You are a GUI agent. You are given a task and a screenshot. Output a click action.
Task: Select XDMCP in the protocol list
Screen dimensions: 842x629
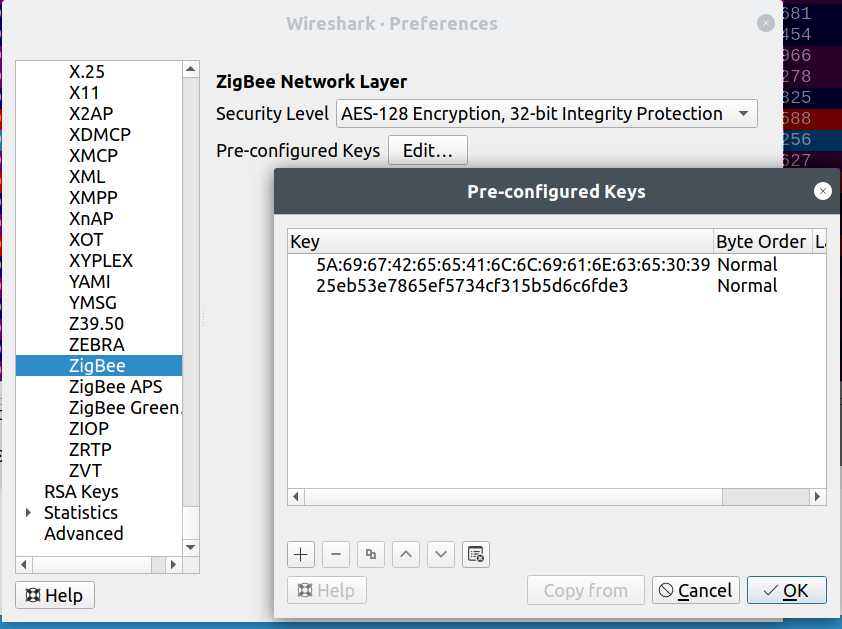point(100,135)
